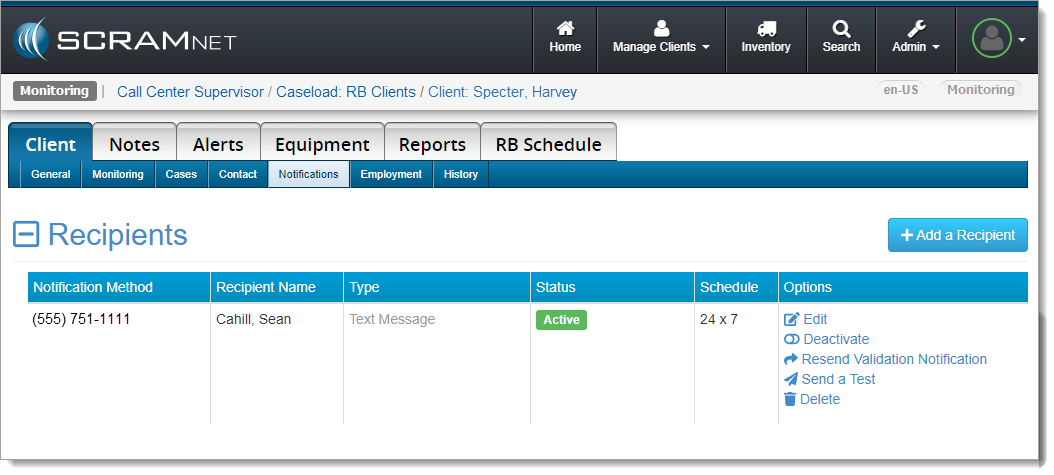The image size is (1054, 475).
Task: Click the Active status badge
Action: click(561, 320)
